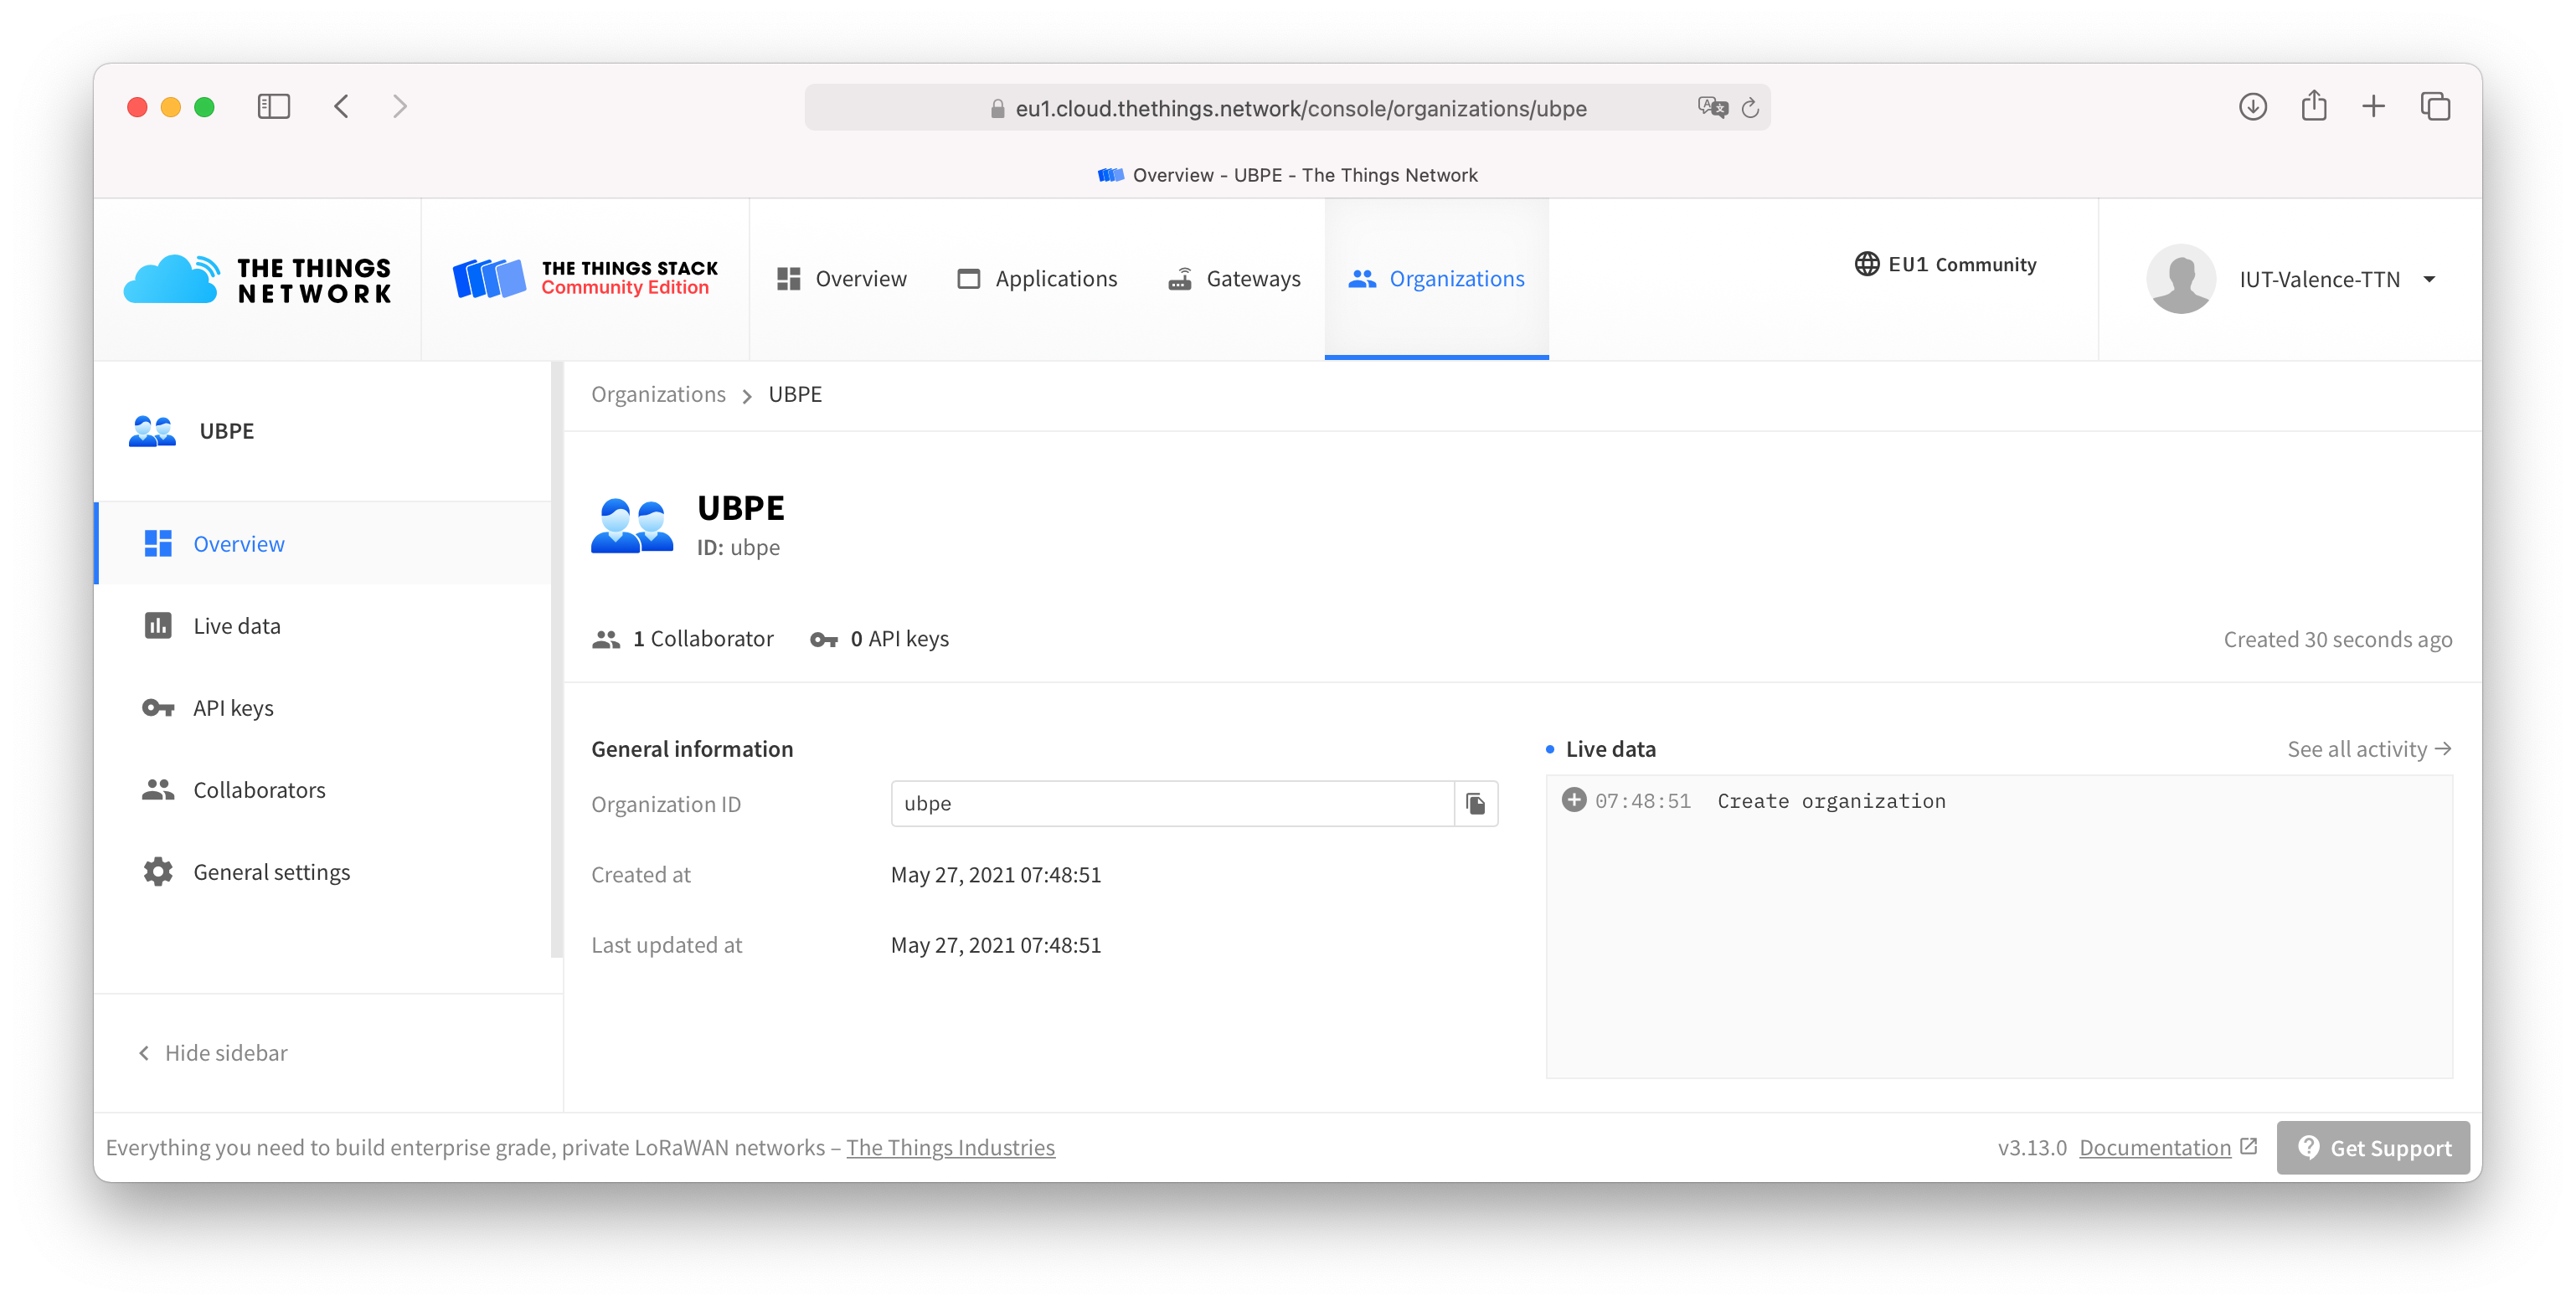Click the large UBPE organization icon
The width and height of the screenshot is (2576, 1306).
click(x=632, y=526)
